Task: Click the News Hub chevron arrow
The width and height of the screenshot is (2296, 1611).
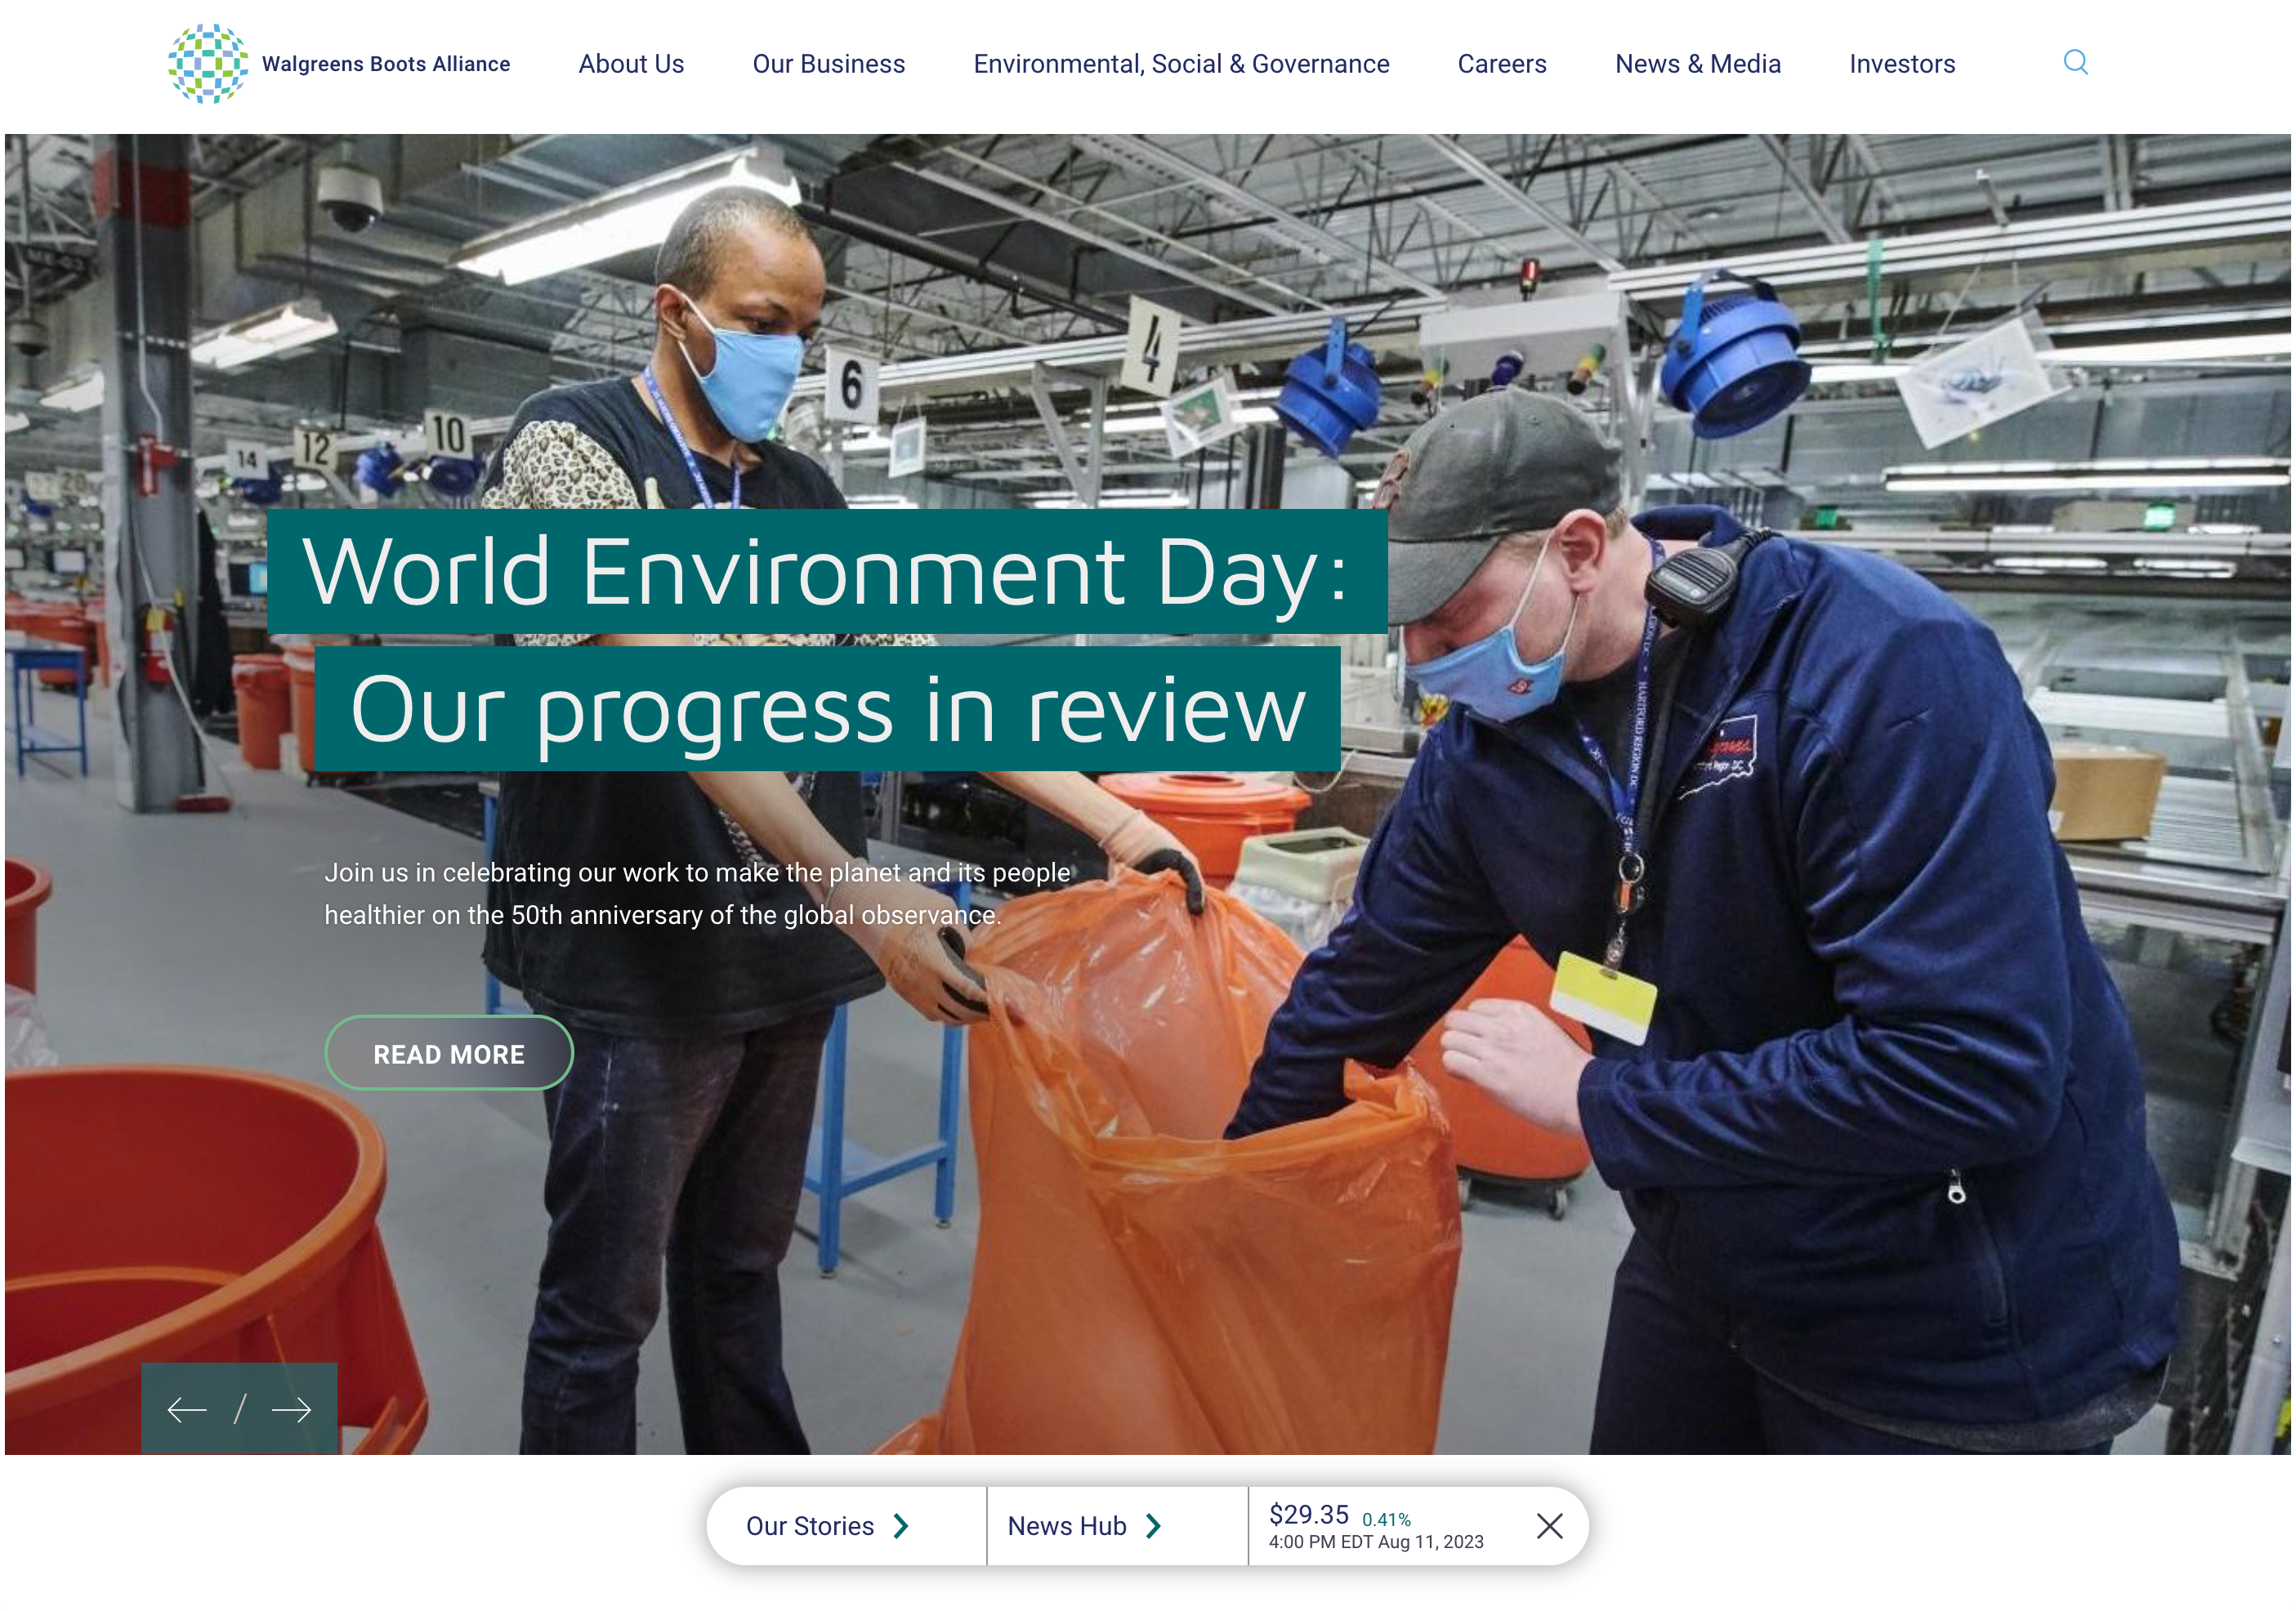Action: (1153, 1526)
